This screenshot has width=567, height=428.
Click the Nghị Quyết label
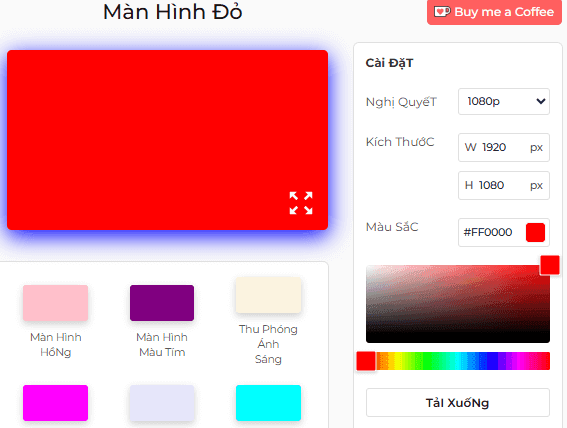coord(401,102)
